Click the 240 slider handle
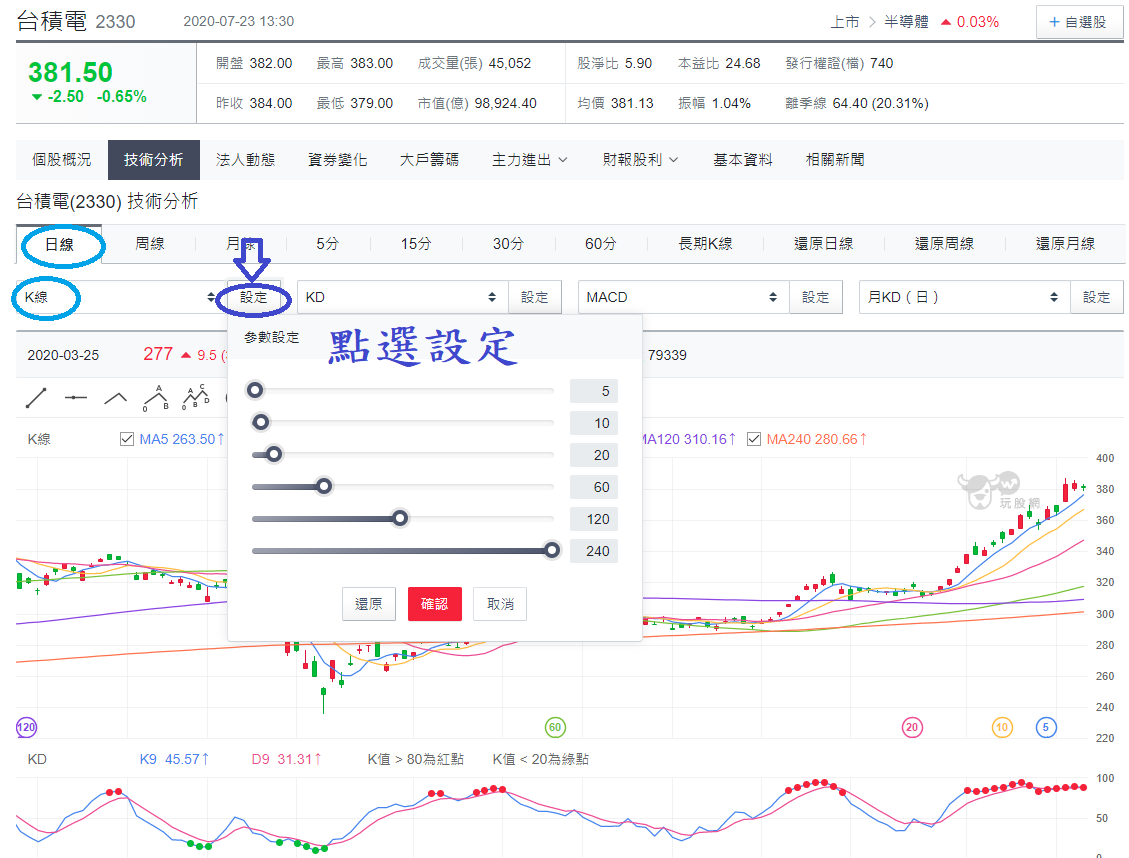1129x858 pixels. pyautogui.click(x=551, y=550)
